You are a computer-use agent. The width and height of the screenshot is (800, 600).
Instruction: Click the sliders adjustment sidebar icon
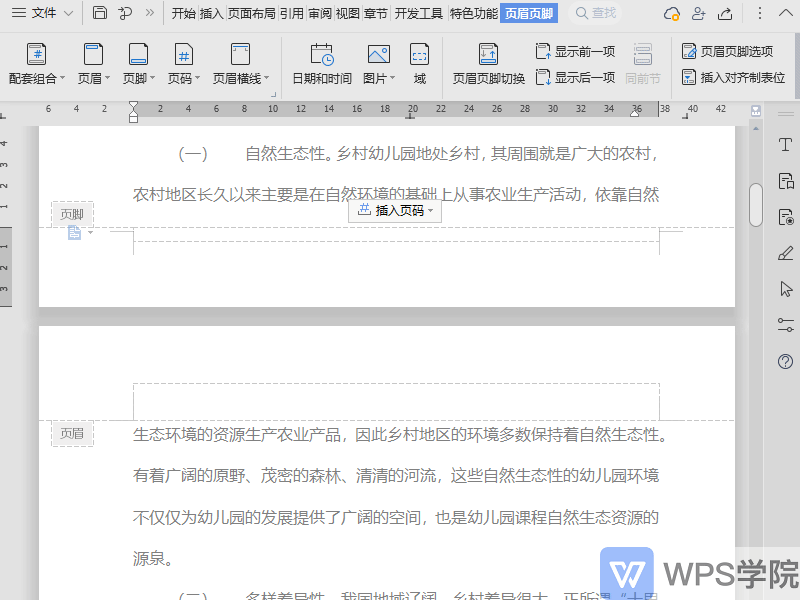click(x=786, y=325)
